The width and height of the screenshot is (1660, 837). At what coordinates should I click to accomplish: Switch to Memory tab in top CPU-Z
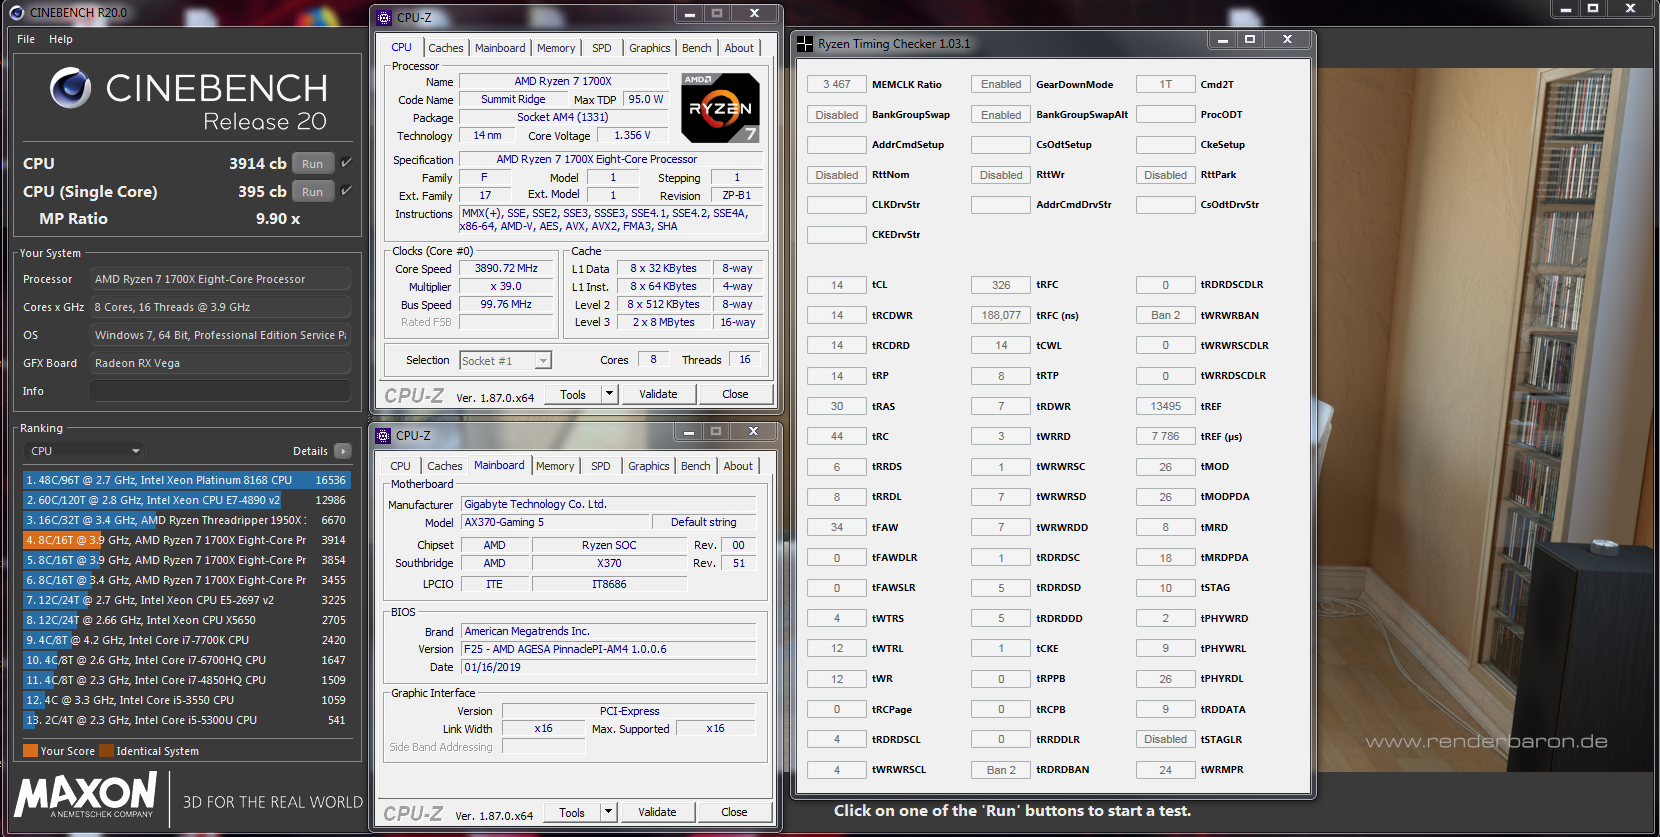tap(556, 48)
